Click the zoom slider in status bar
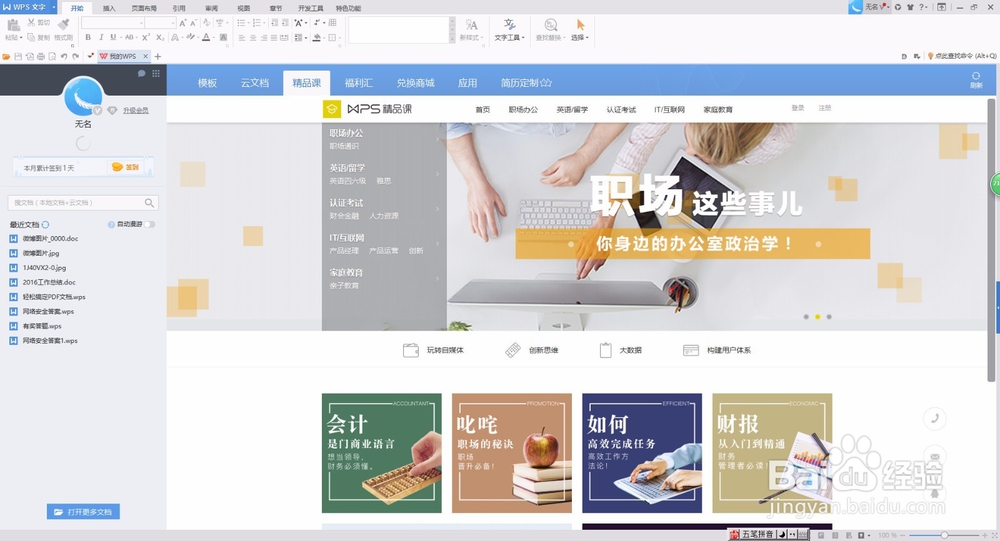Image resolution: width=1000 pixels, height=541 pixels. tap(944, 535)
